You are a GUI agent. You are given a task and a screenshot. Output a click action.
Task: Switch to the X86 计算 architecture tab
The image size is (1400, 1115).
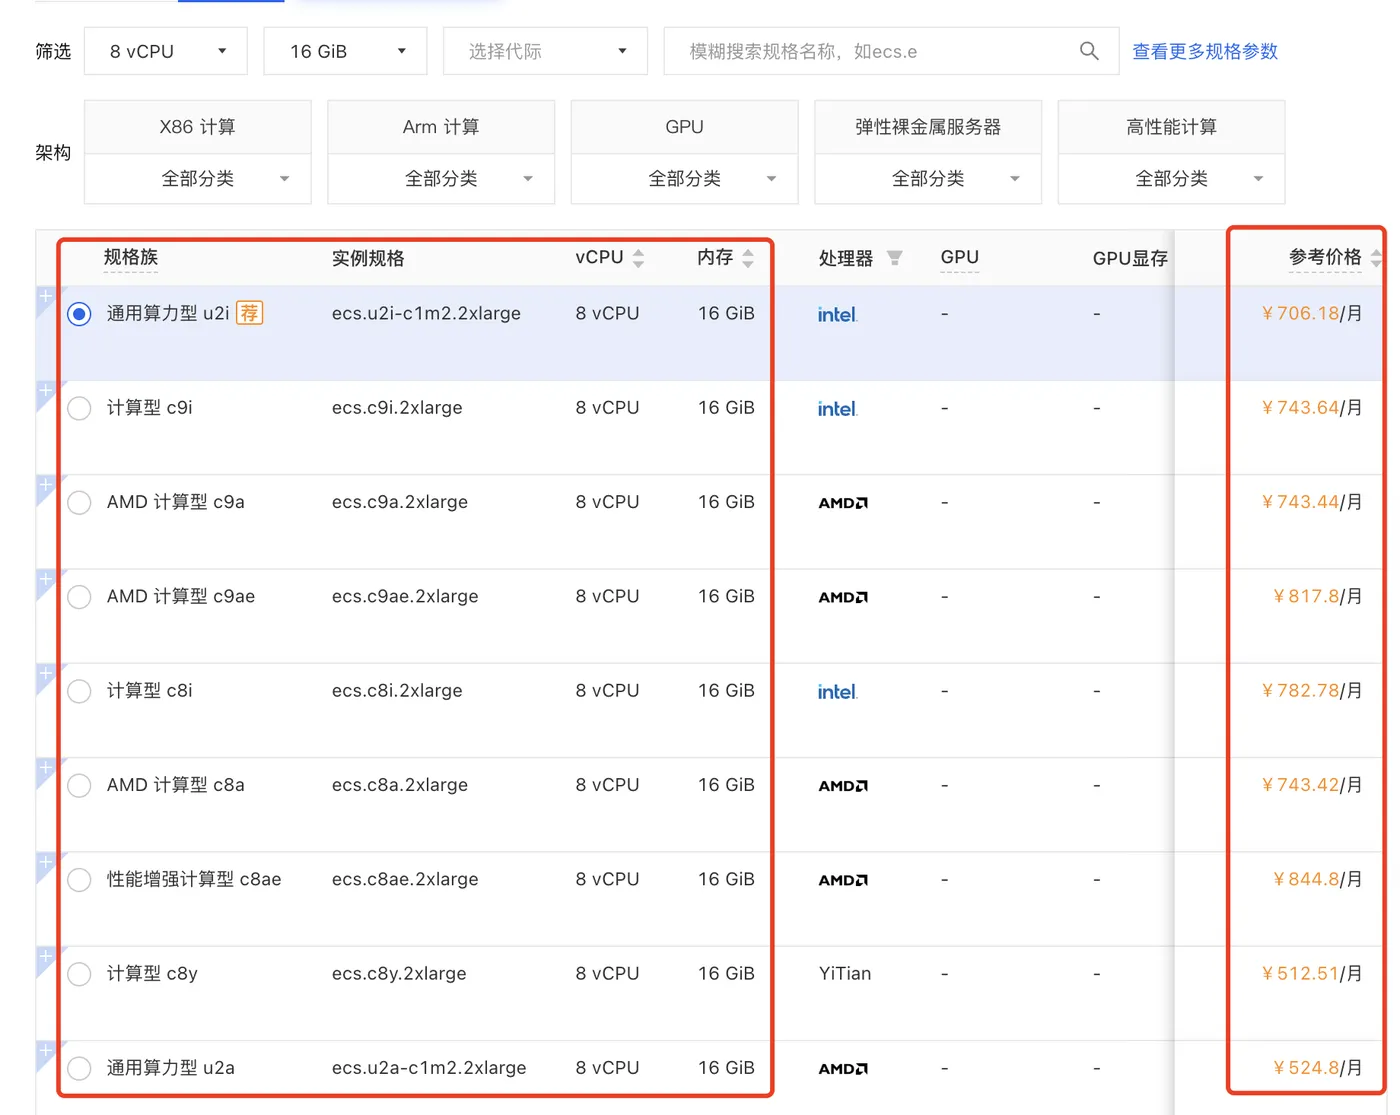coord(198,127)
